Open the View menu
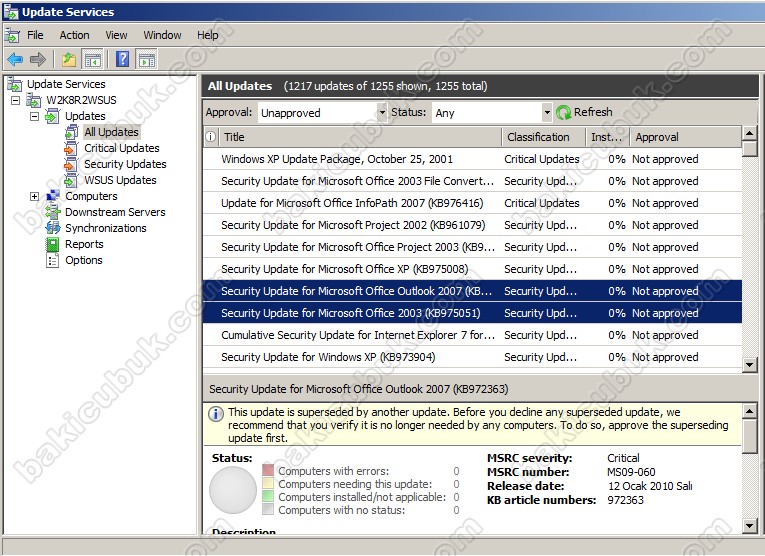The height and width of the screenshot is (556, 765). [x=116, y=35]
